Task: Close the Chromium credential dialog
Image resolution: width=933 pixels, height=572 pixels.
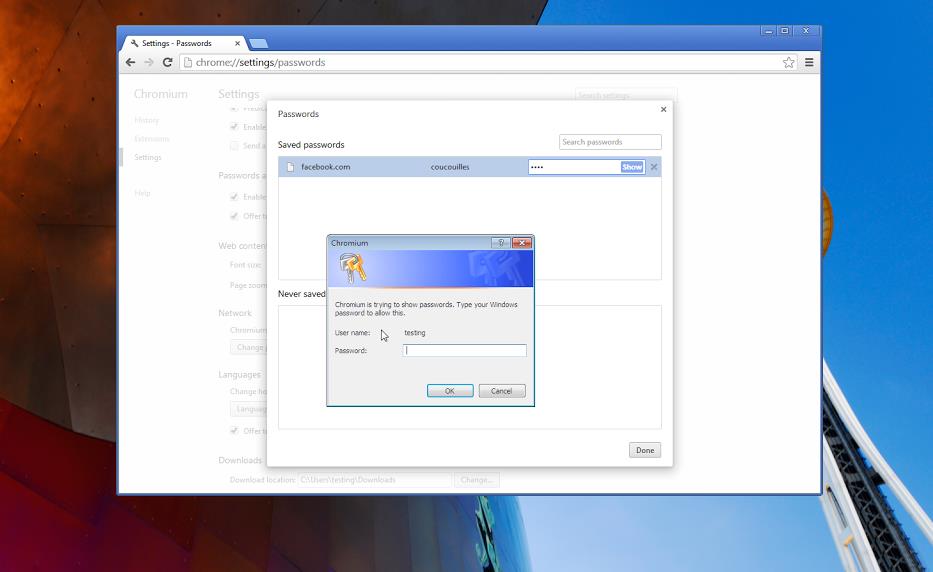Action: (521, 243)
